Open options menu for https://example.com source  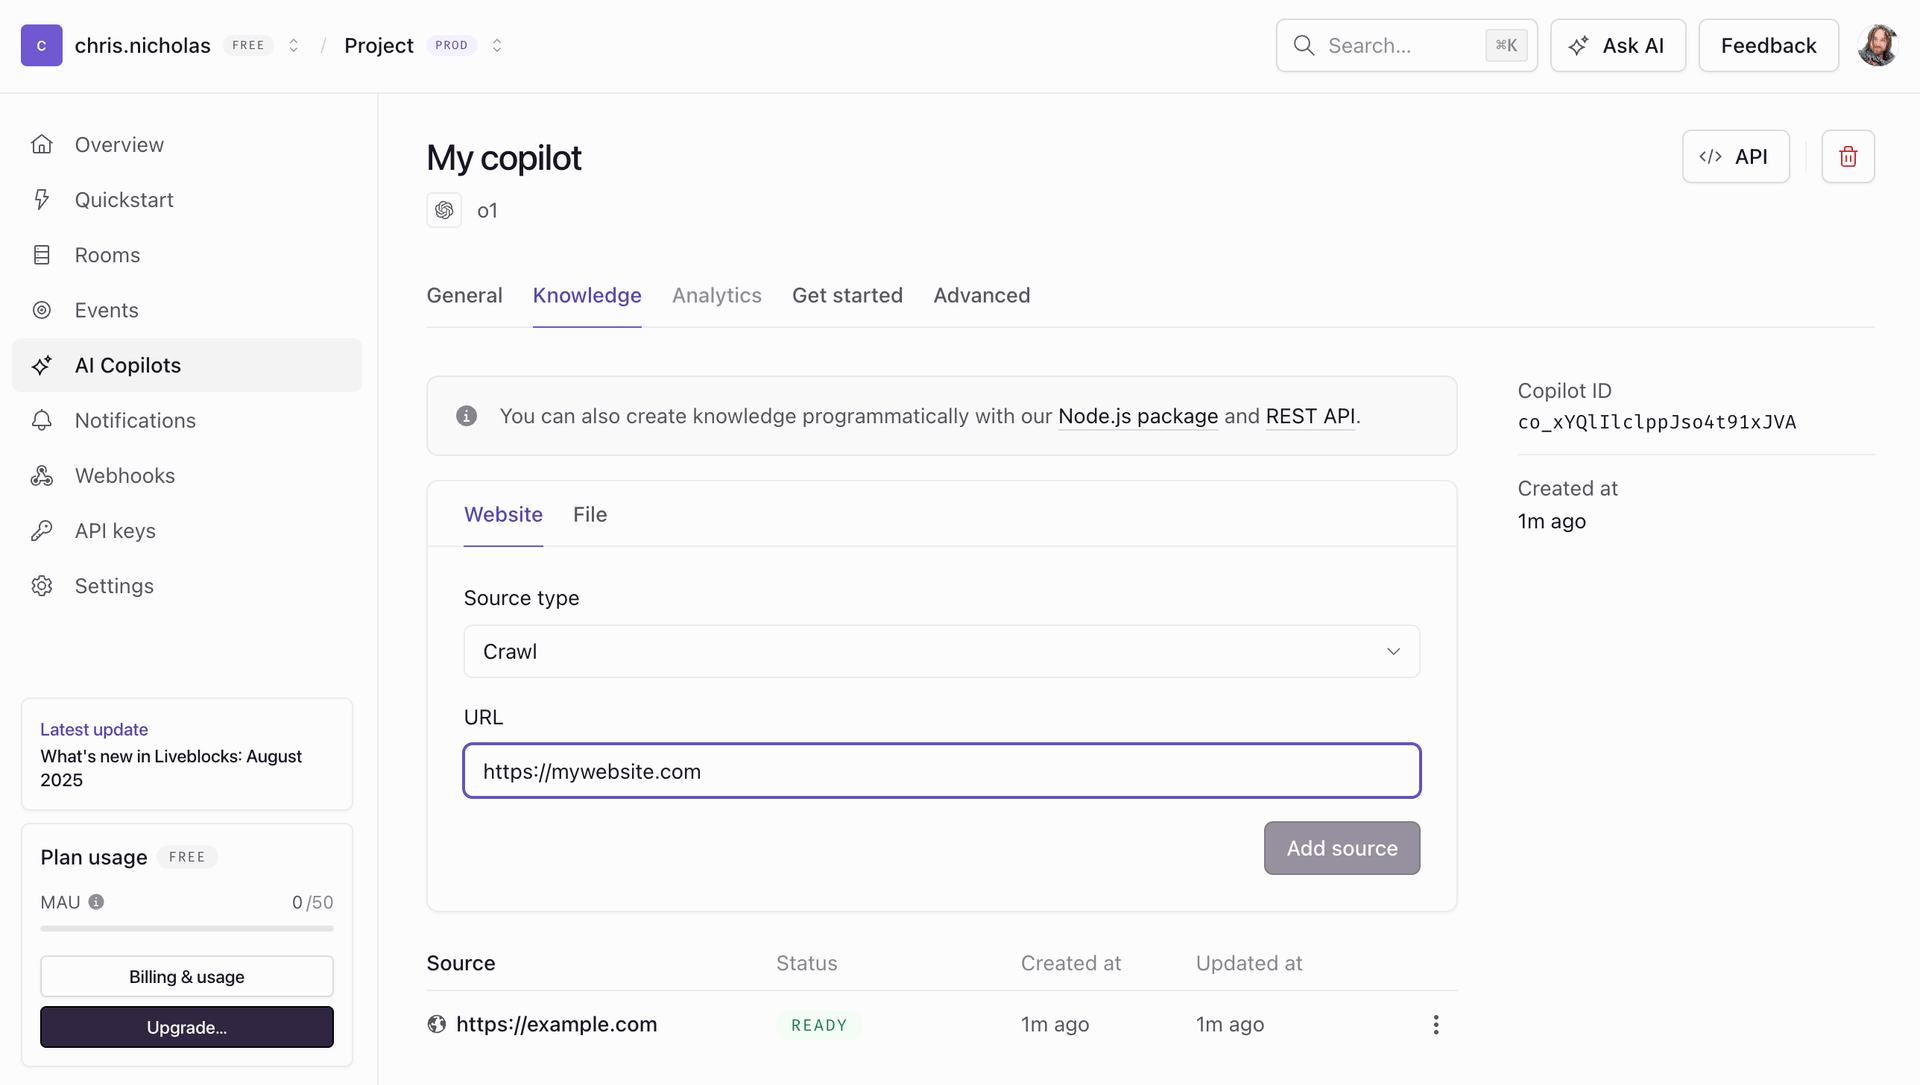(1436, 1024)
